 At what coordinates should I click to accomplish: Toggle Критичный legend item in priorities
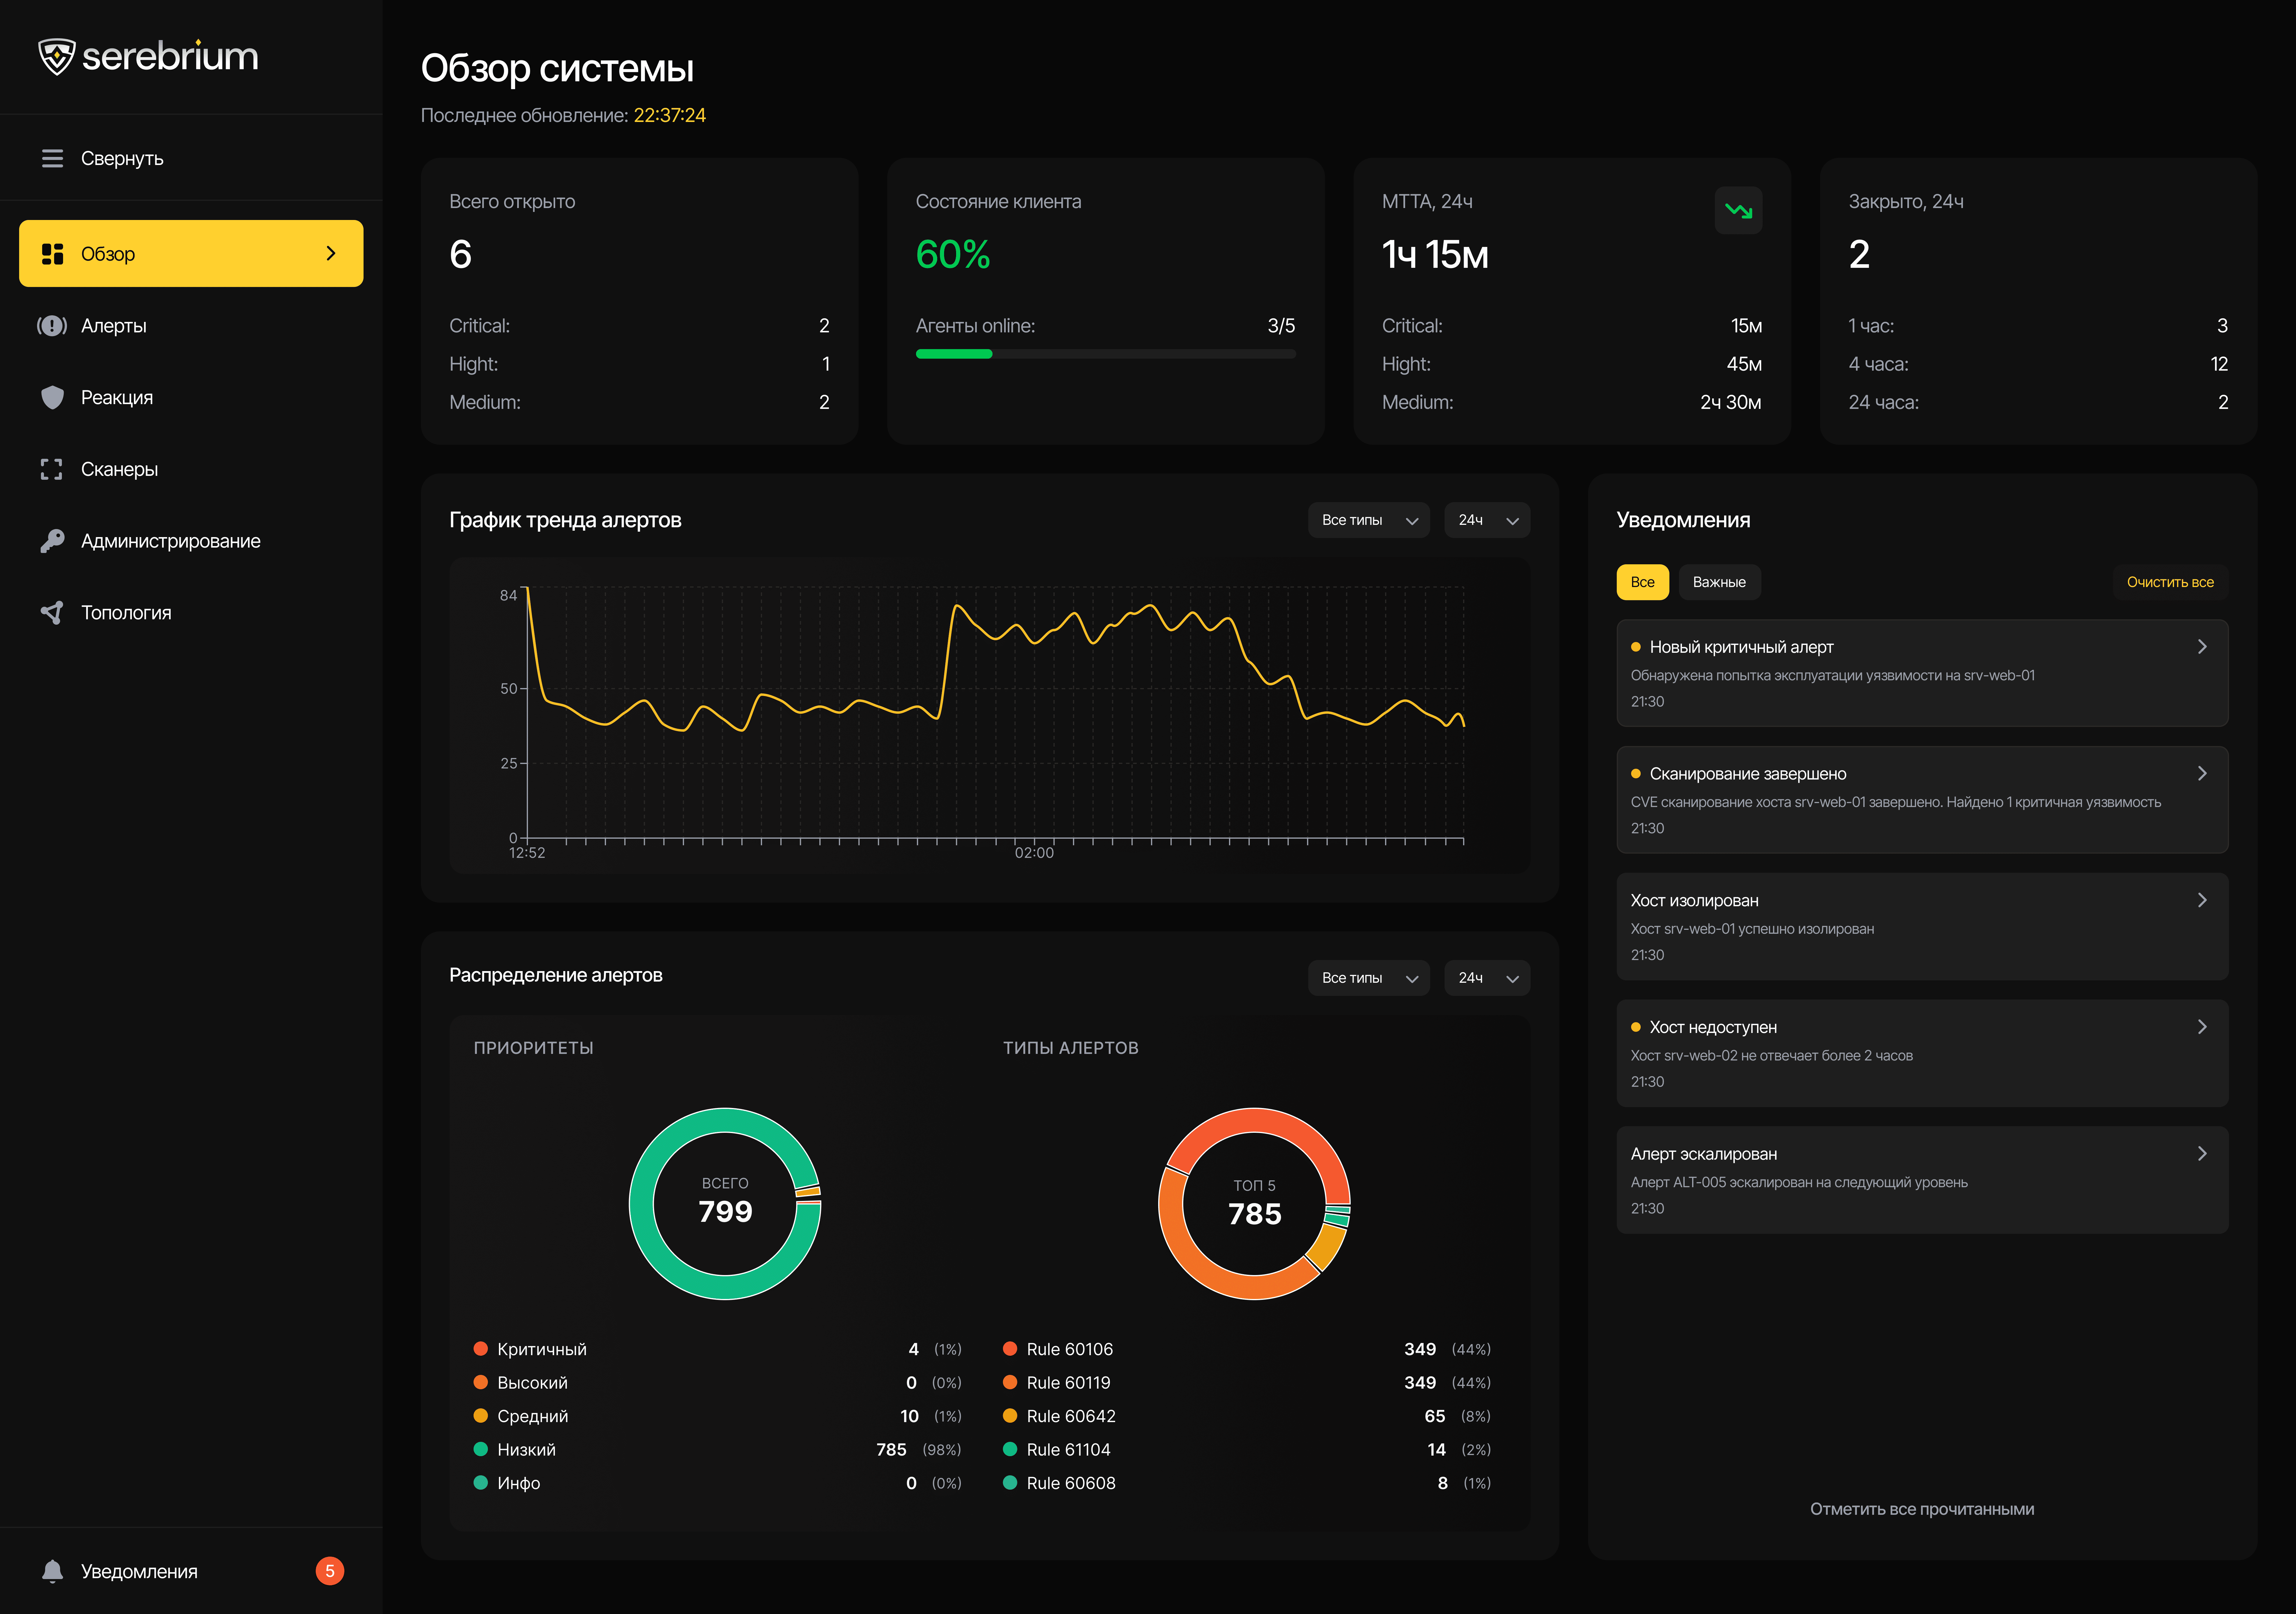point(541,1349)
